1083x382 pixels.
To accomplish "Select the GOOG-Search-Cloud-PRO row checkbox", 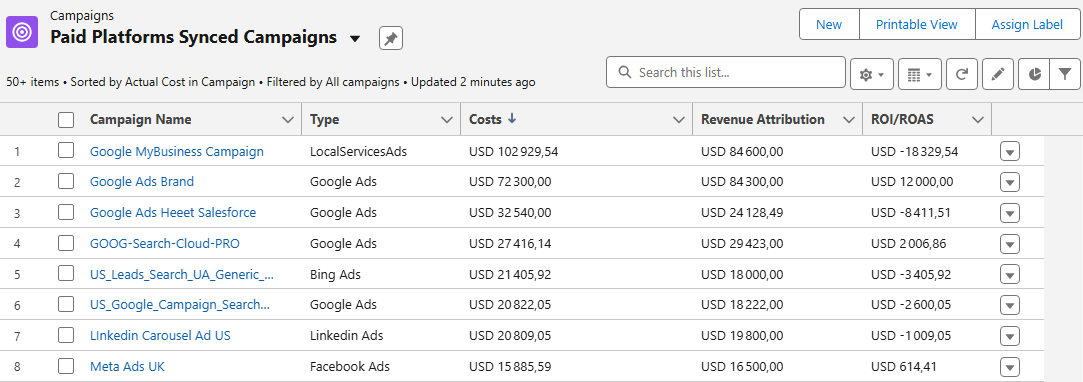I will 66,243.
